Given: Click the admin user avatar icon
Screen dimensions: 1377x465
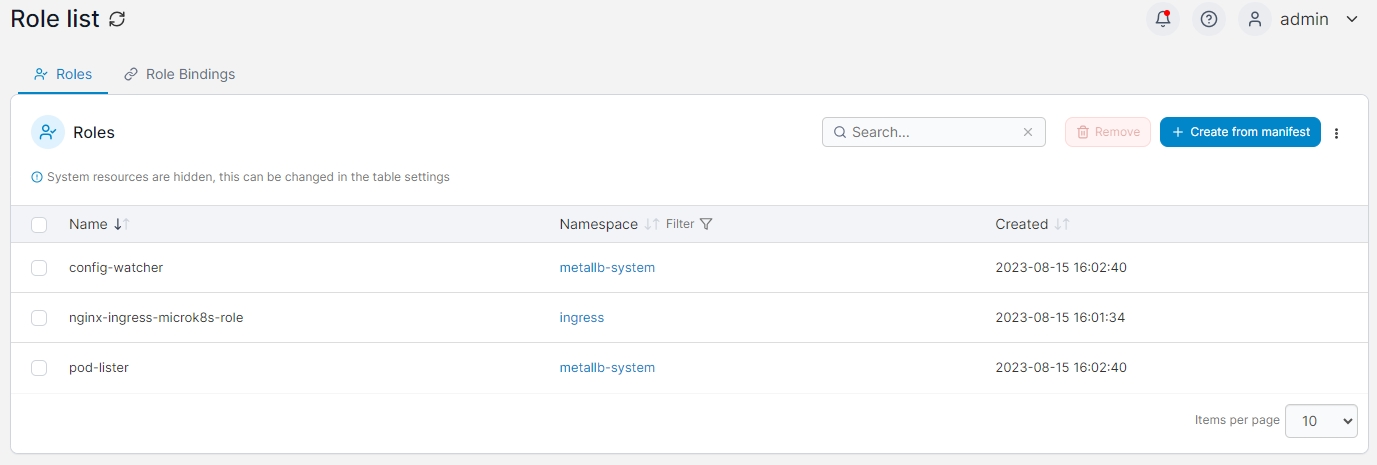Looking at the screenshot, I should click(x=1255, y=19).
